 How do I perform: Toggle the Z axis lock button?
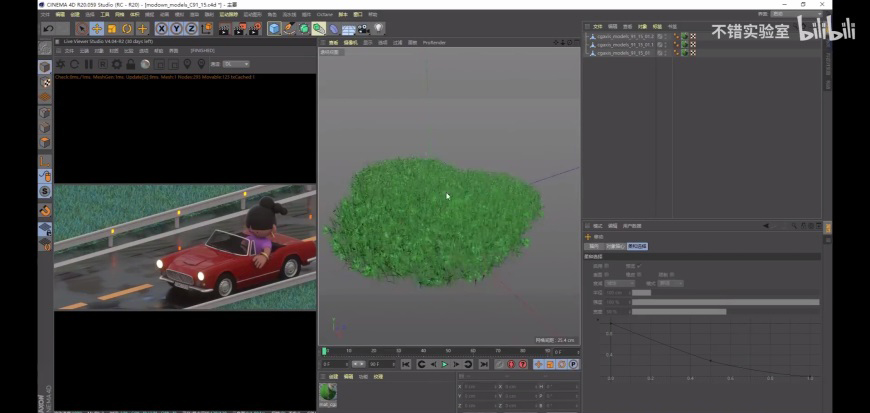click(x=192, y=29)
